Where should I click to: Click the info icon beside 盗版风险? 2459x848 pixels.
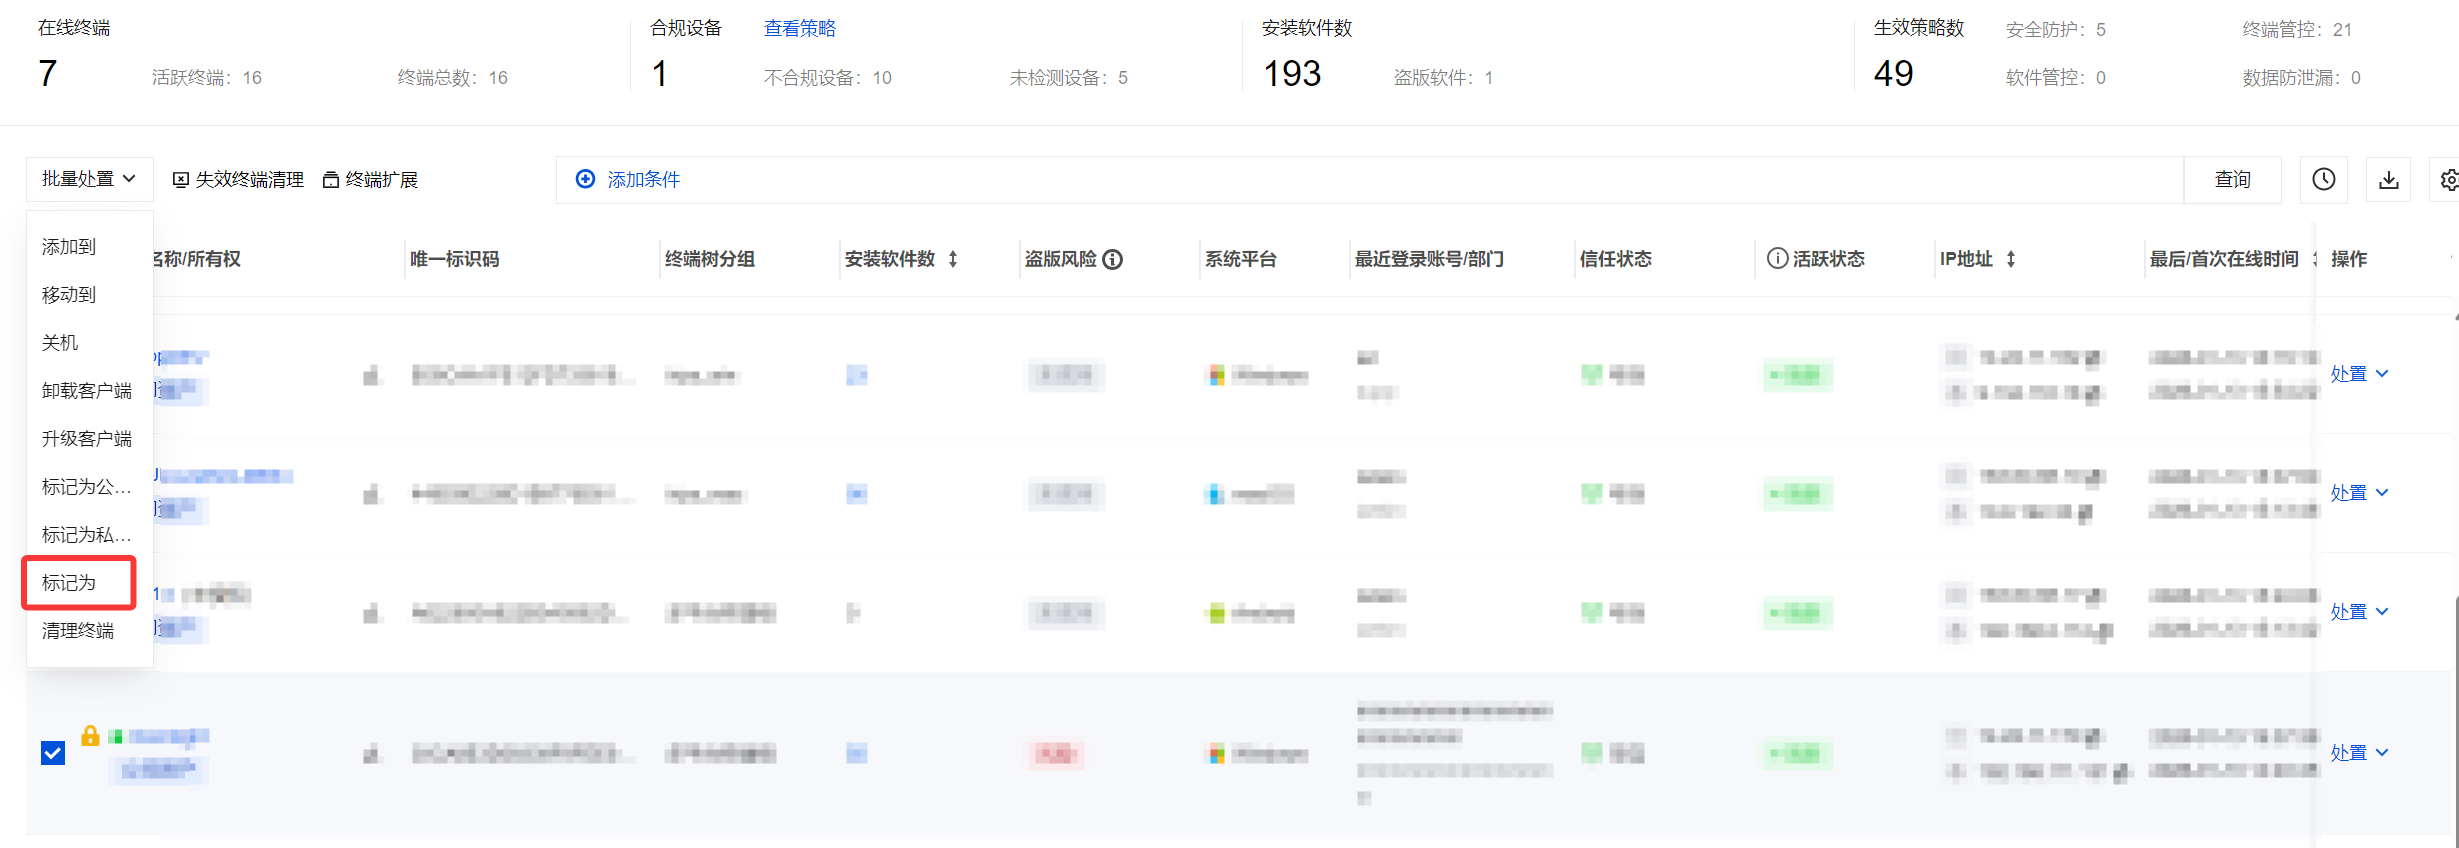[x=1112, y=260]
